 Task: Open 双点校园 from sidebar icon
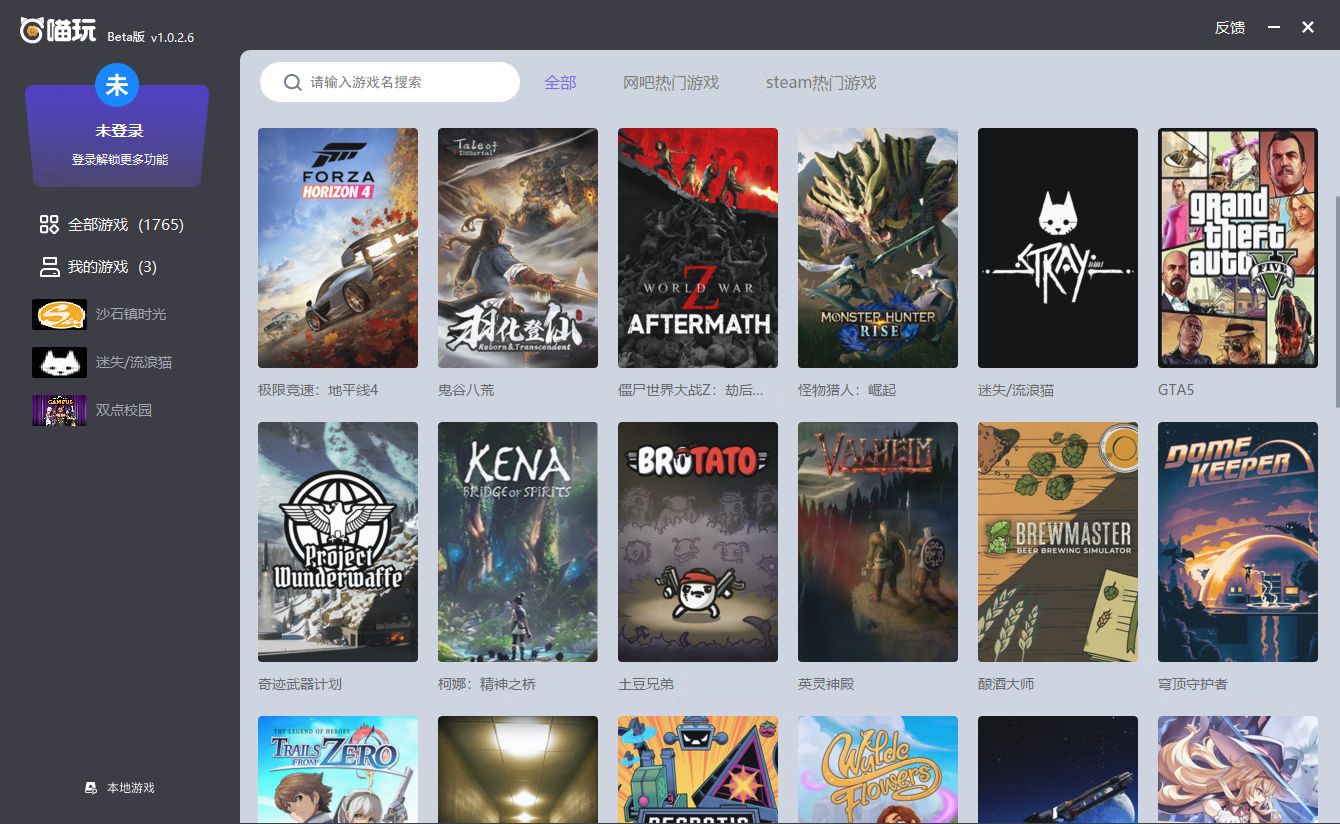59,410
